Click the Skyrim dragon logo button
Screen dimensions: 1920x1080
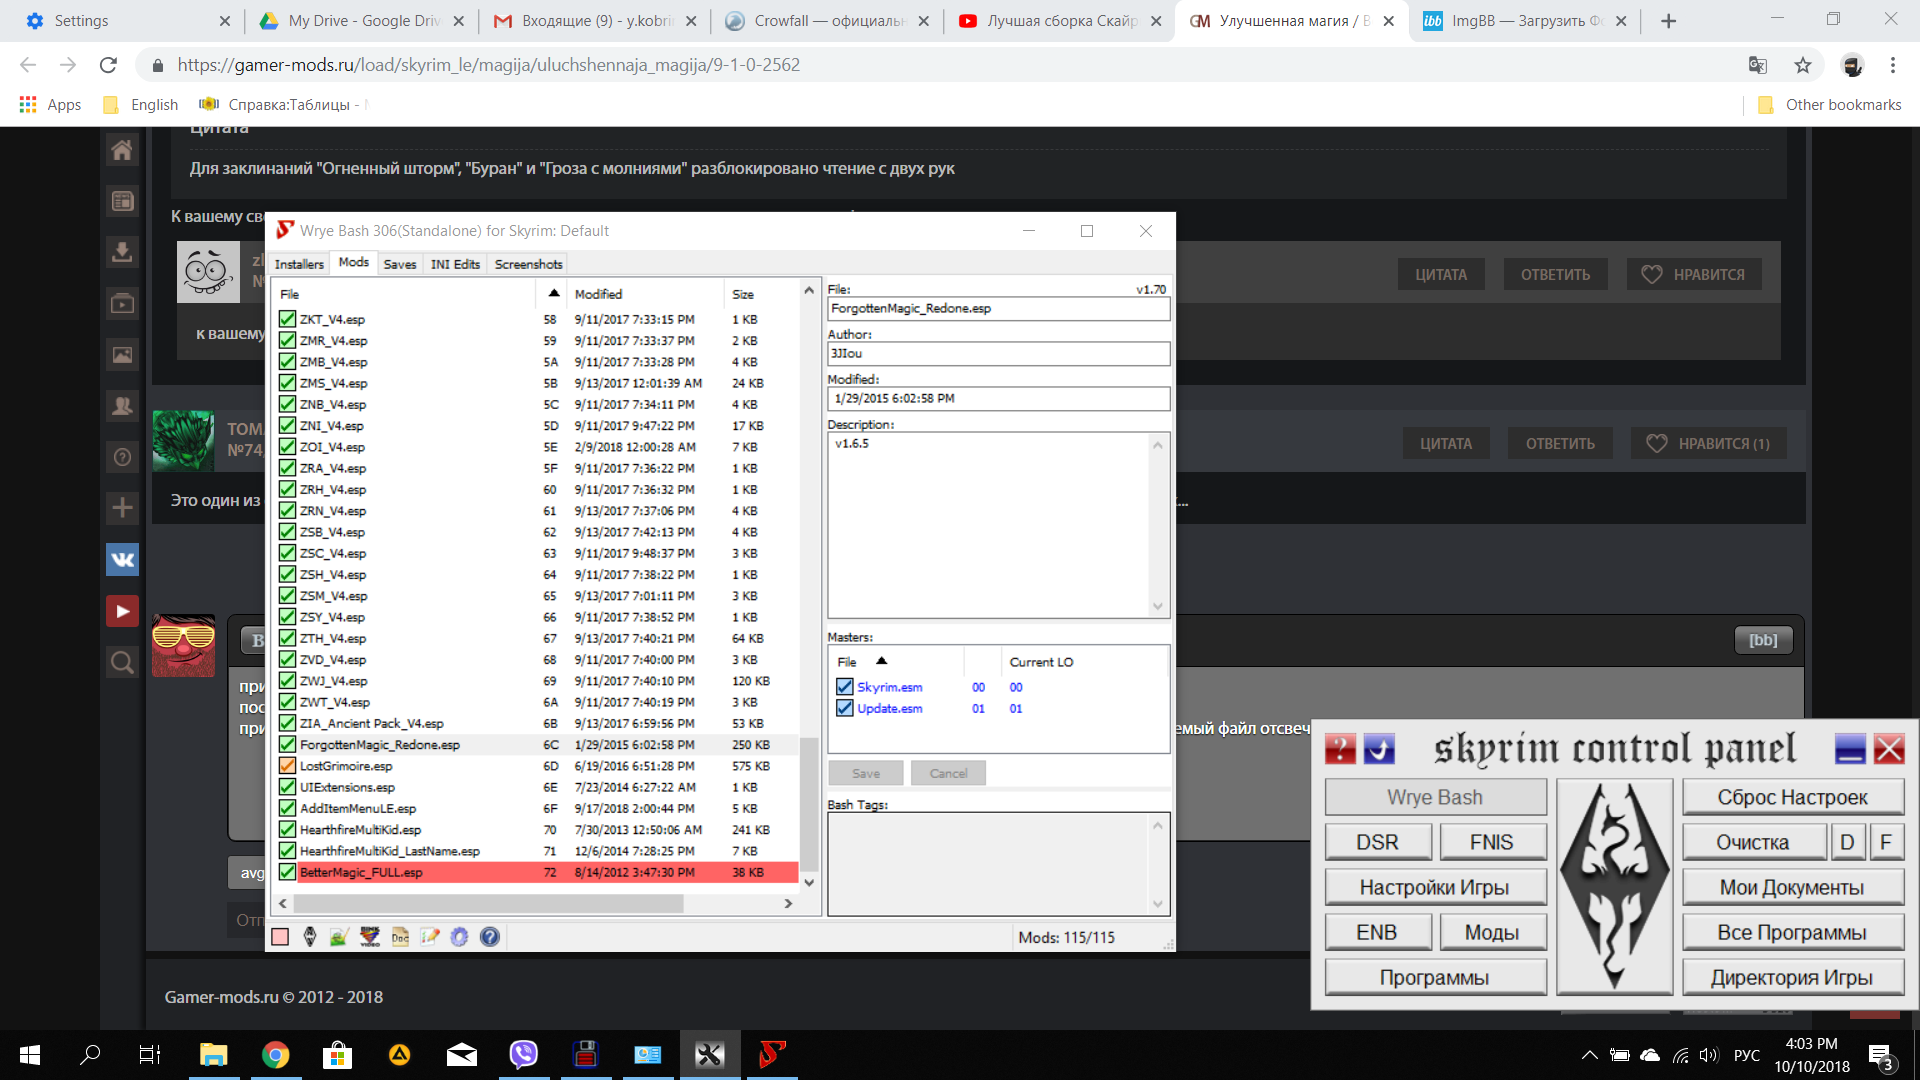[x=1615, y=887]
